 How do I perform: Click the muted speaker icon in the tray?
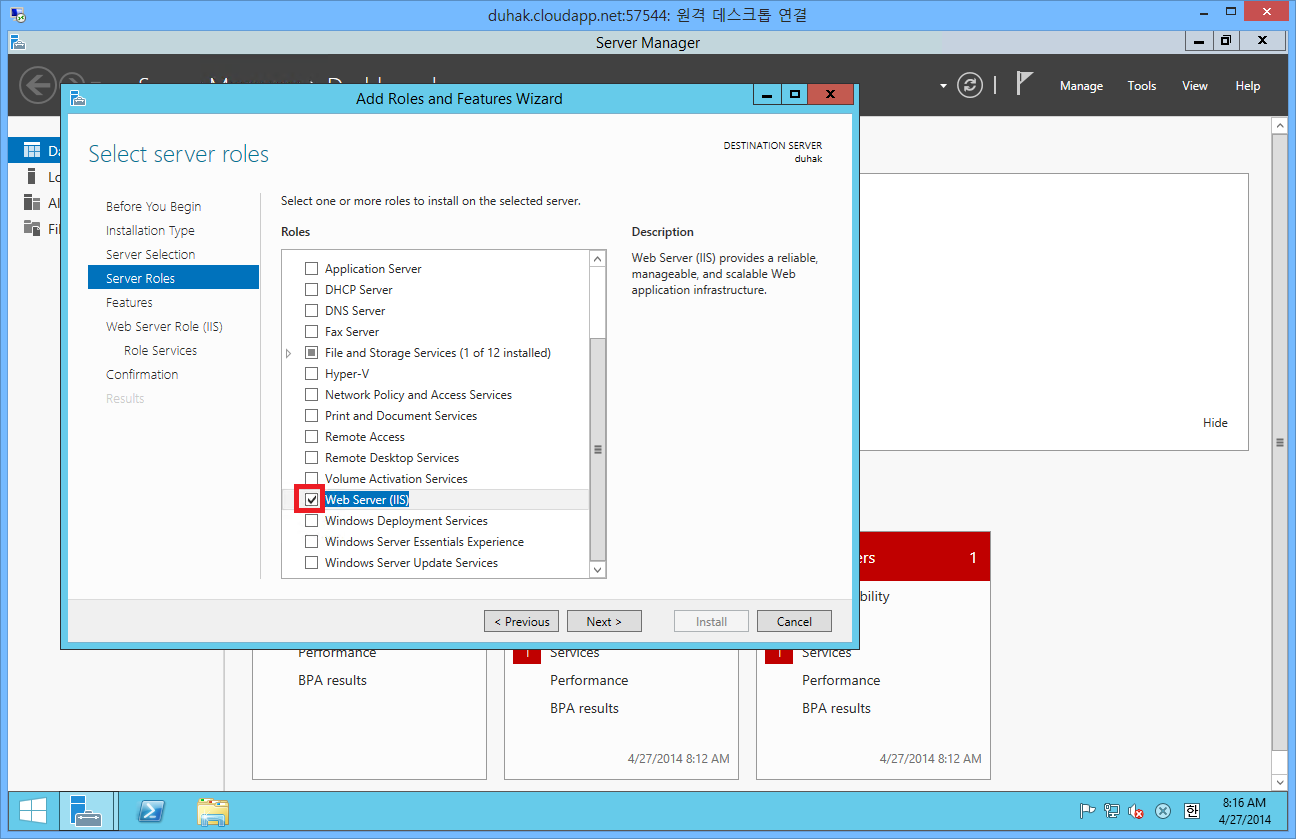click(x=1136, y=811)
